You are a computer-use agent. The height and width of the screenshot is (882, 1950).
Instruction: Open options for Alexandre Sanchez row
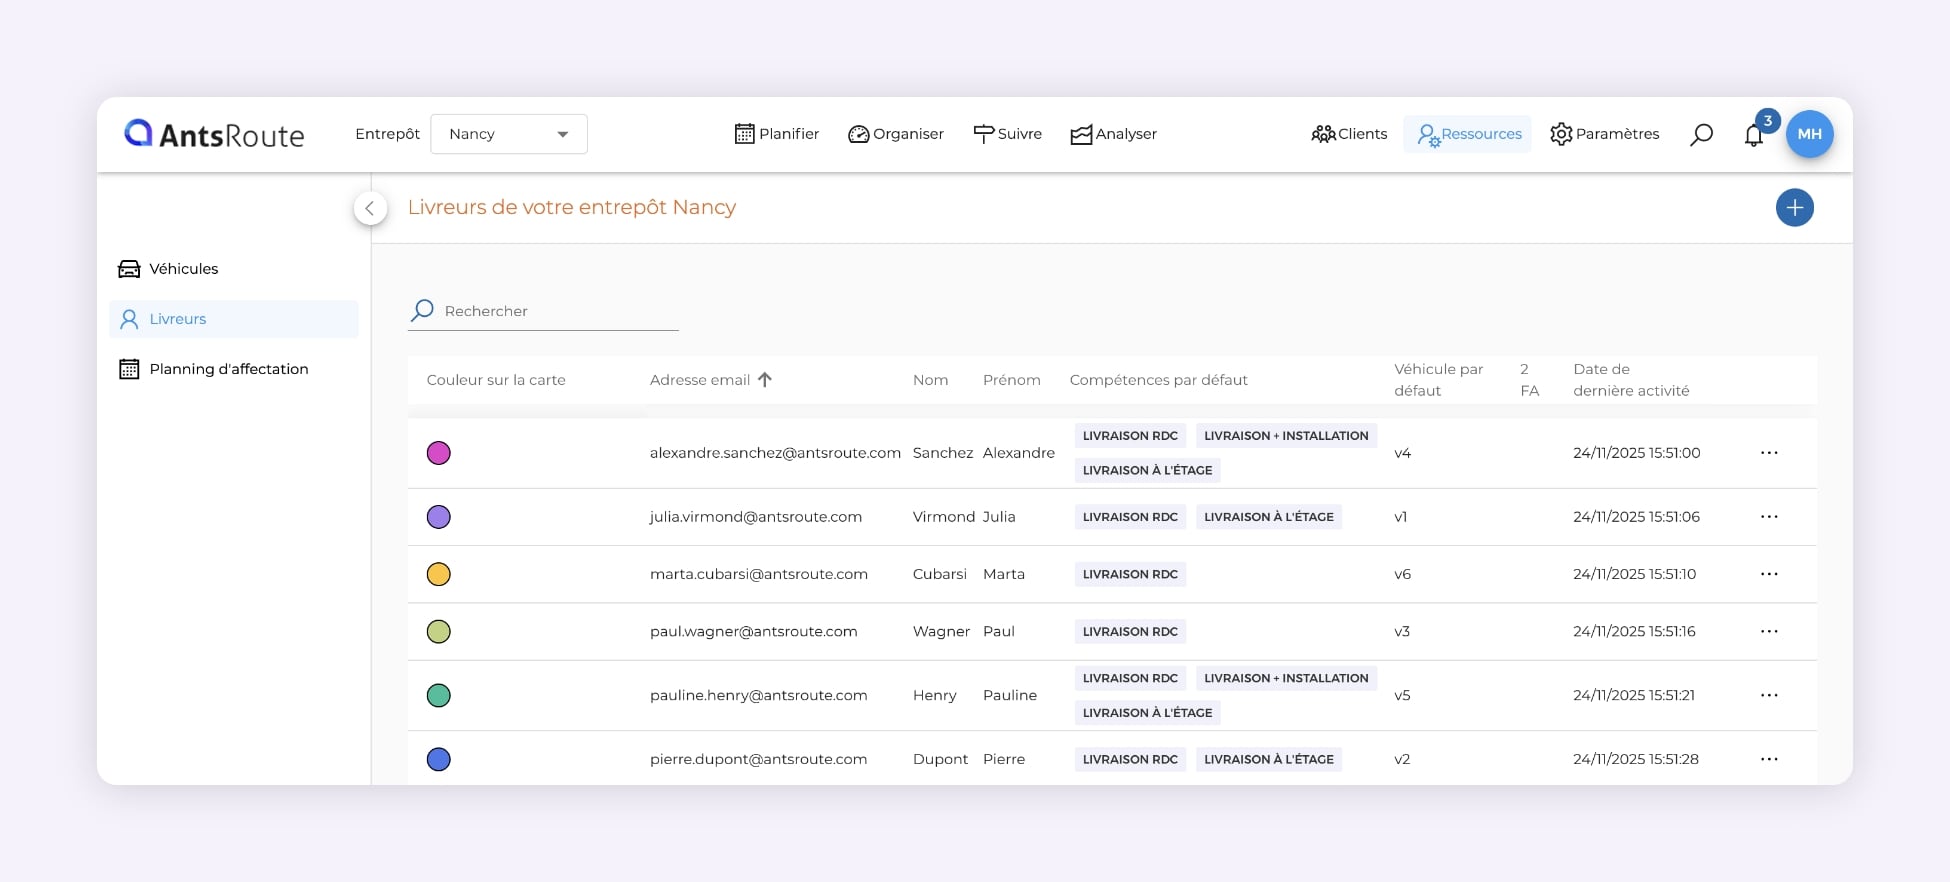click(x=1769, y=453)
